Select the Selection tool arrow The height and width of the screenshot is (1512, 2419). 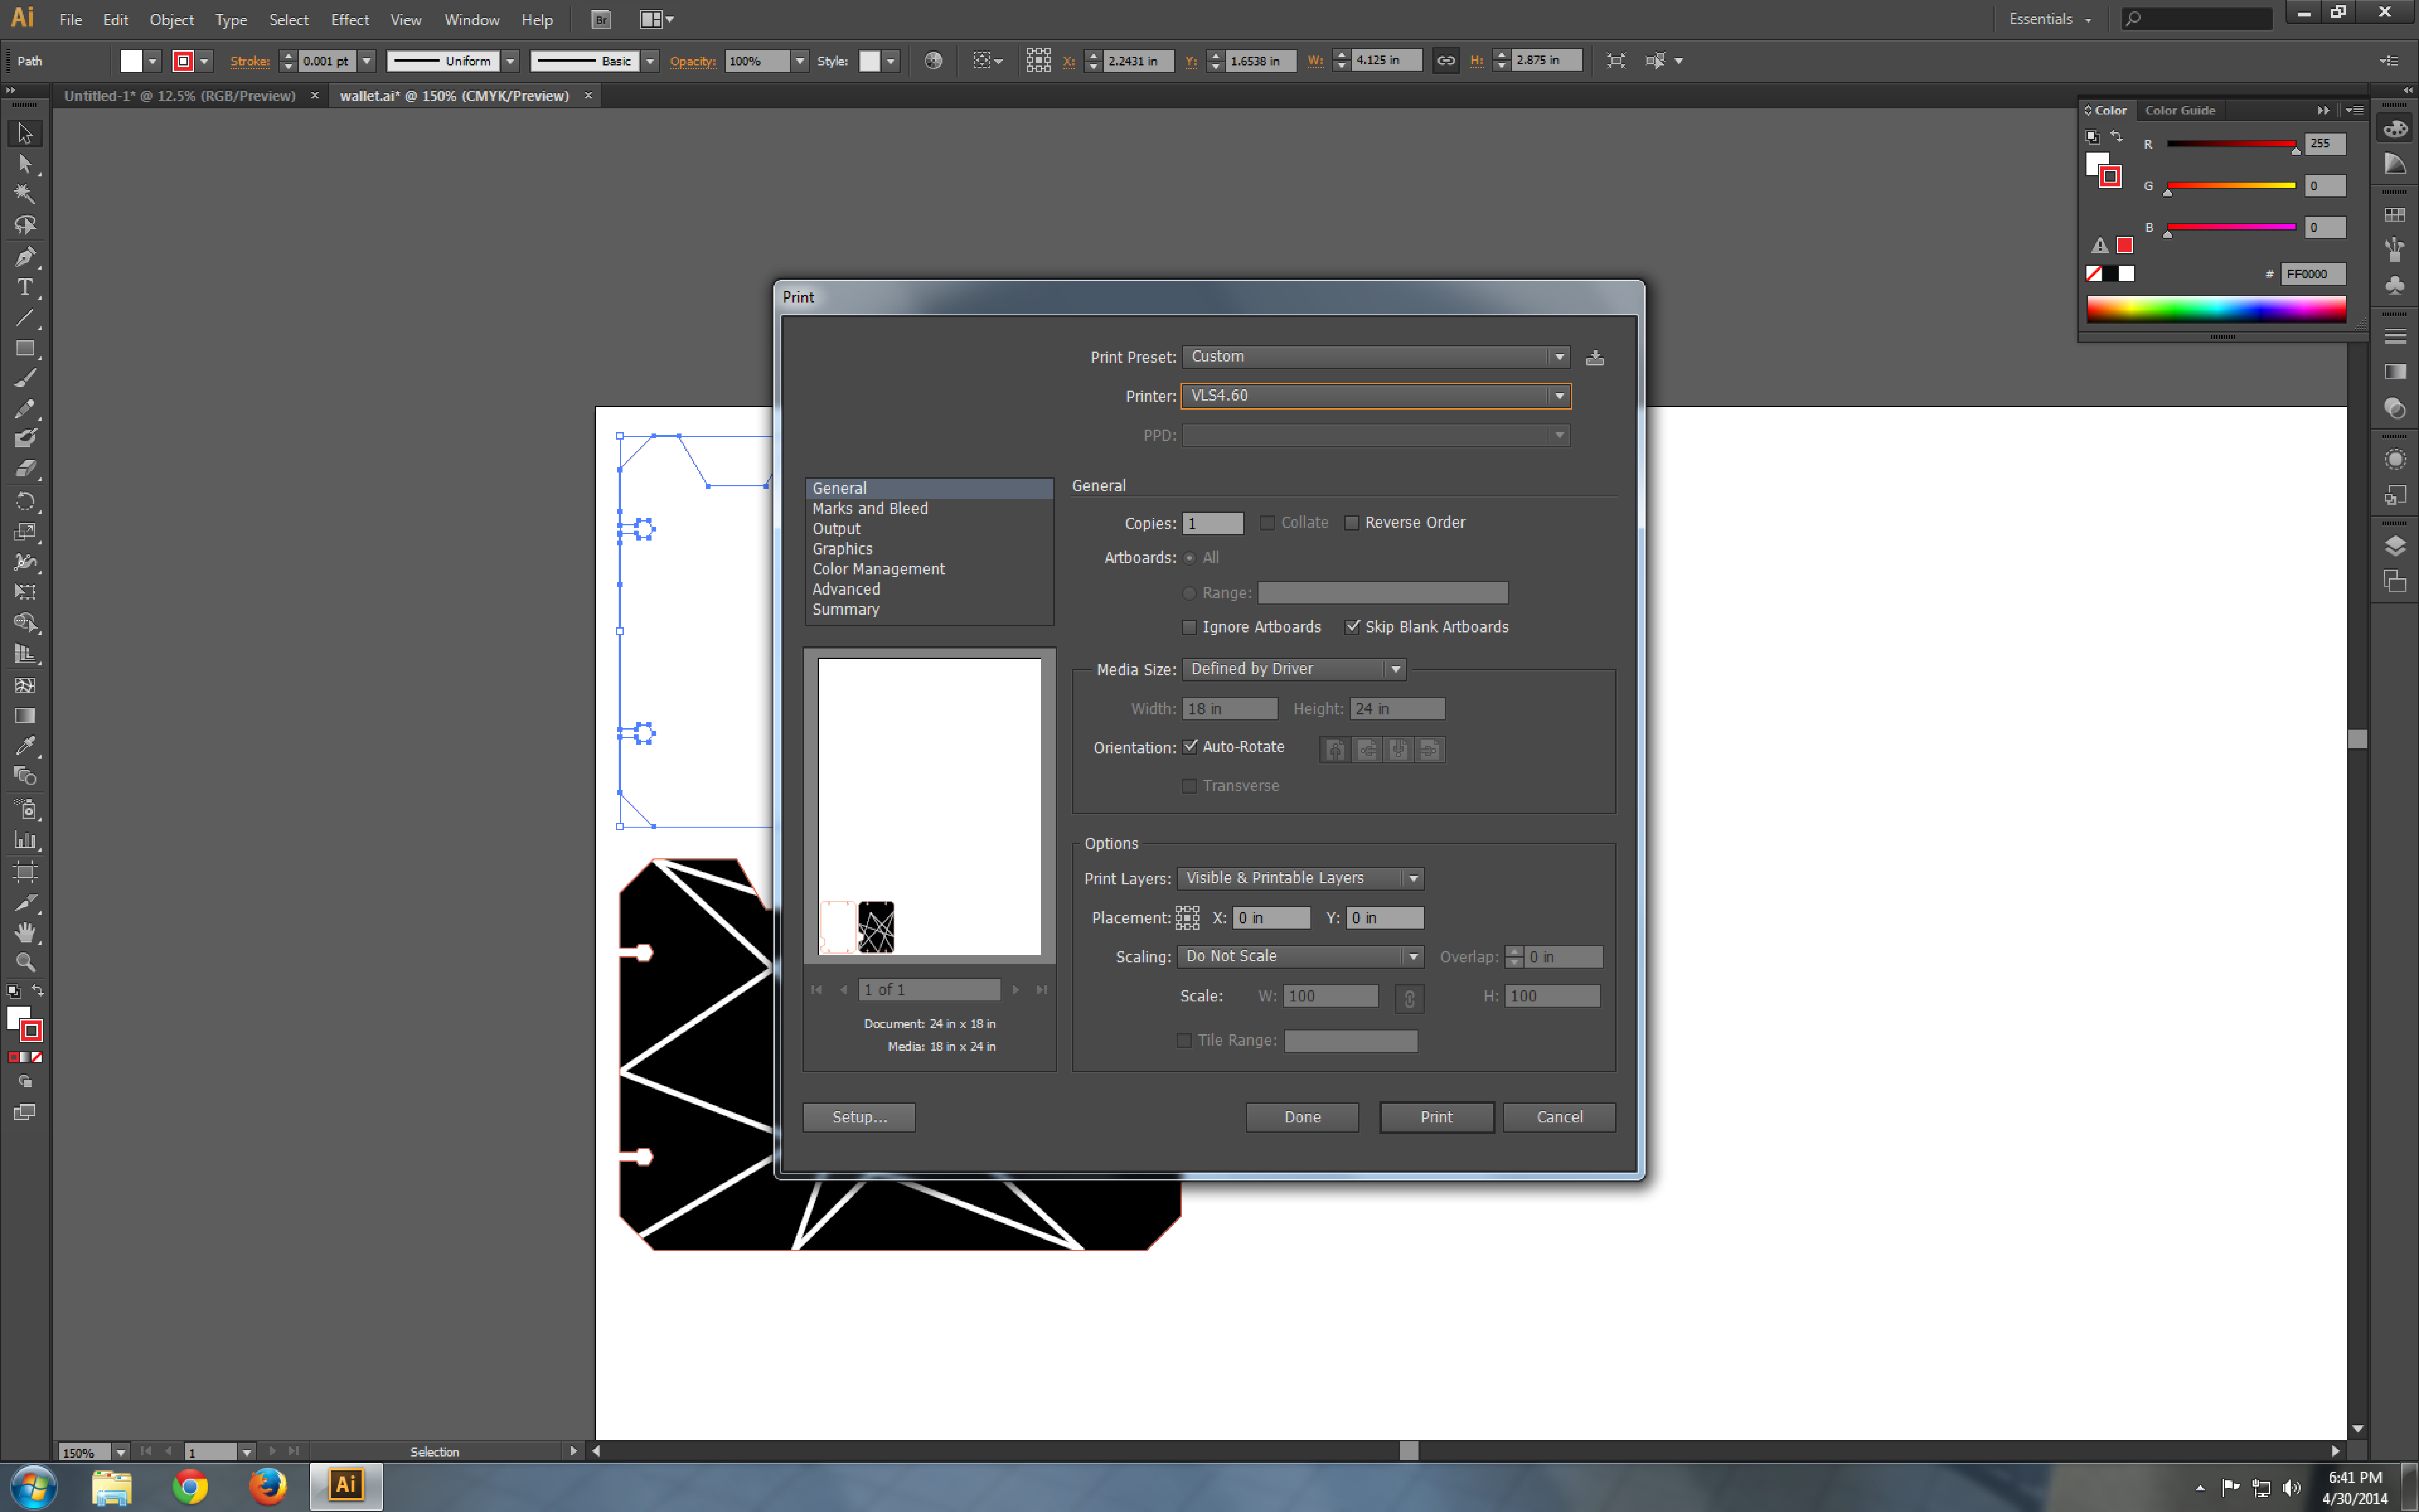pyautogui.click(x=25, y=133)
